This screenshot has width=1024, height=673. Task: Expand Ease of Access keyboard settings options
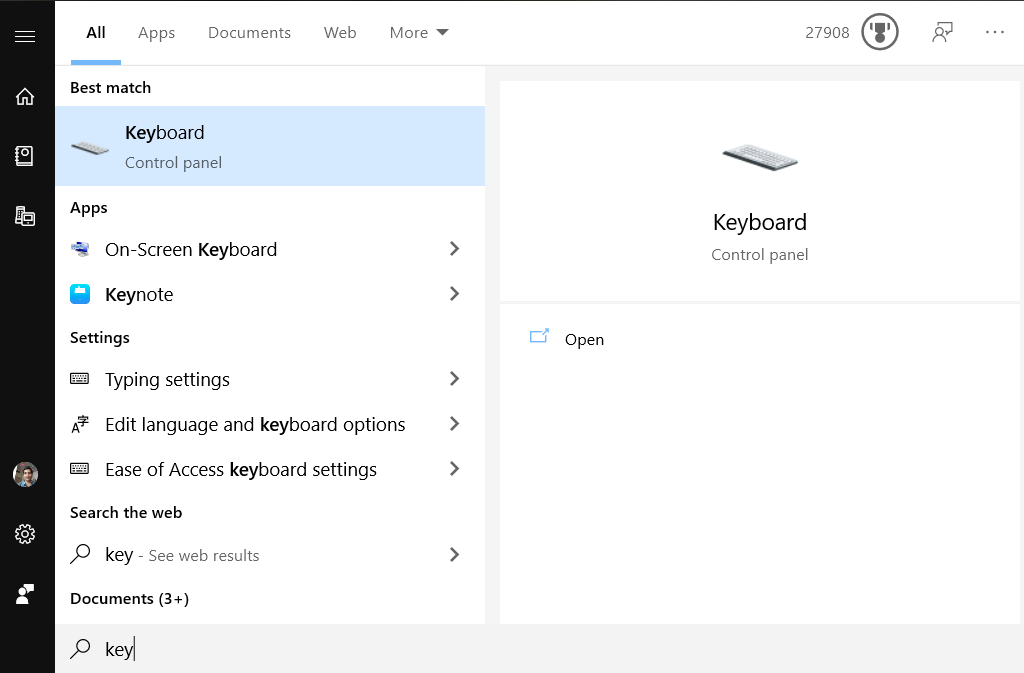coord(454,469)
